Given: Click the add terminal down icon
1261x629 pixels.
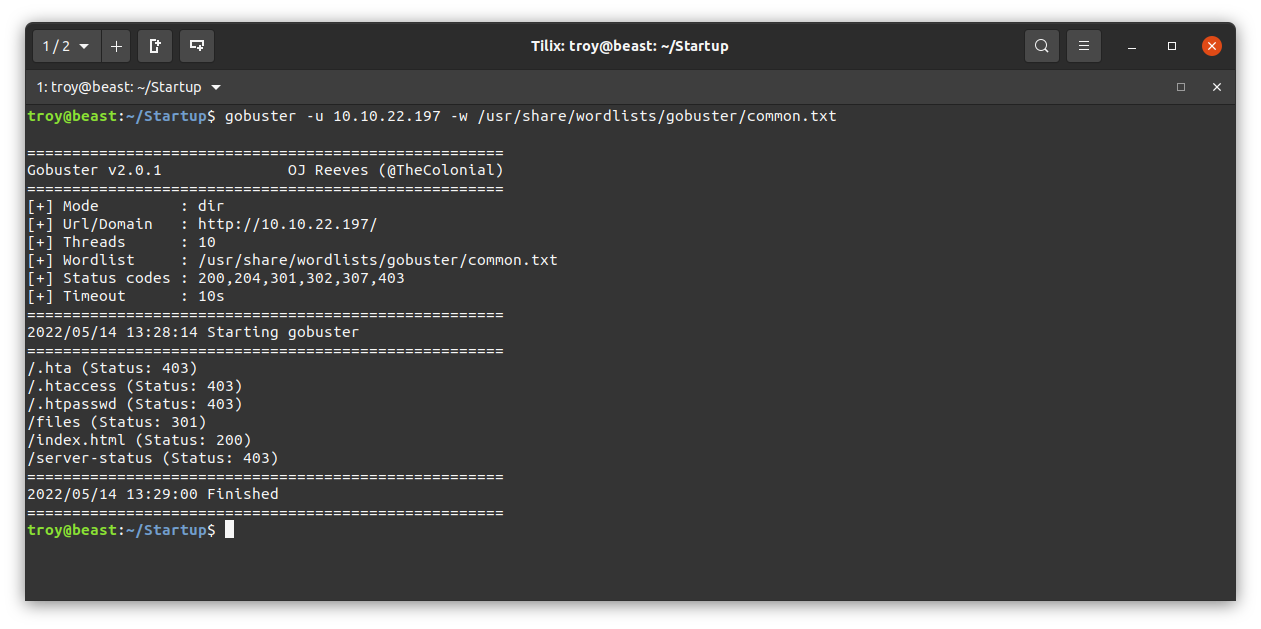Looking at the screenshot, I should [x=197, y=46].
